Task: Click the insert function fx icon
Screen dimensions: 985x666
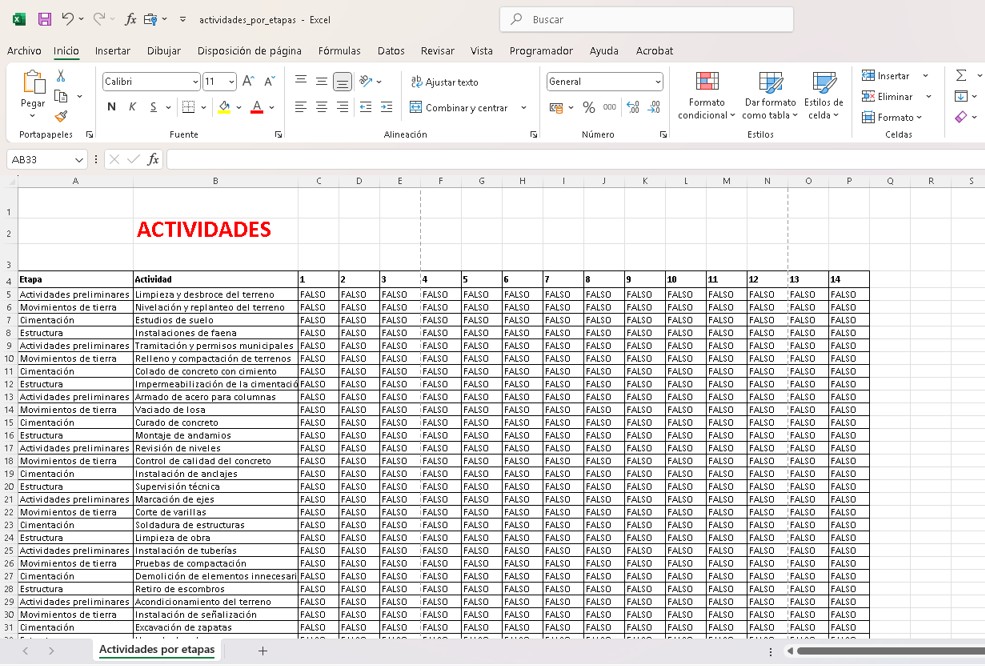Action: (153, 160)
